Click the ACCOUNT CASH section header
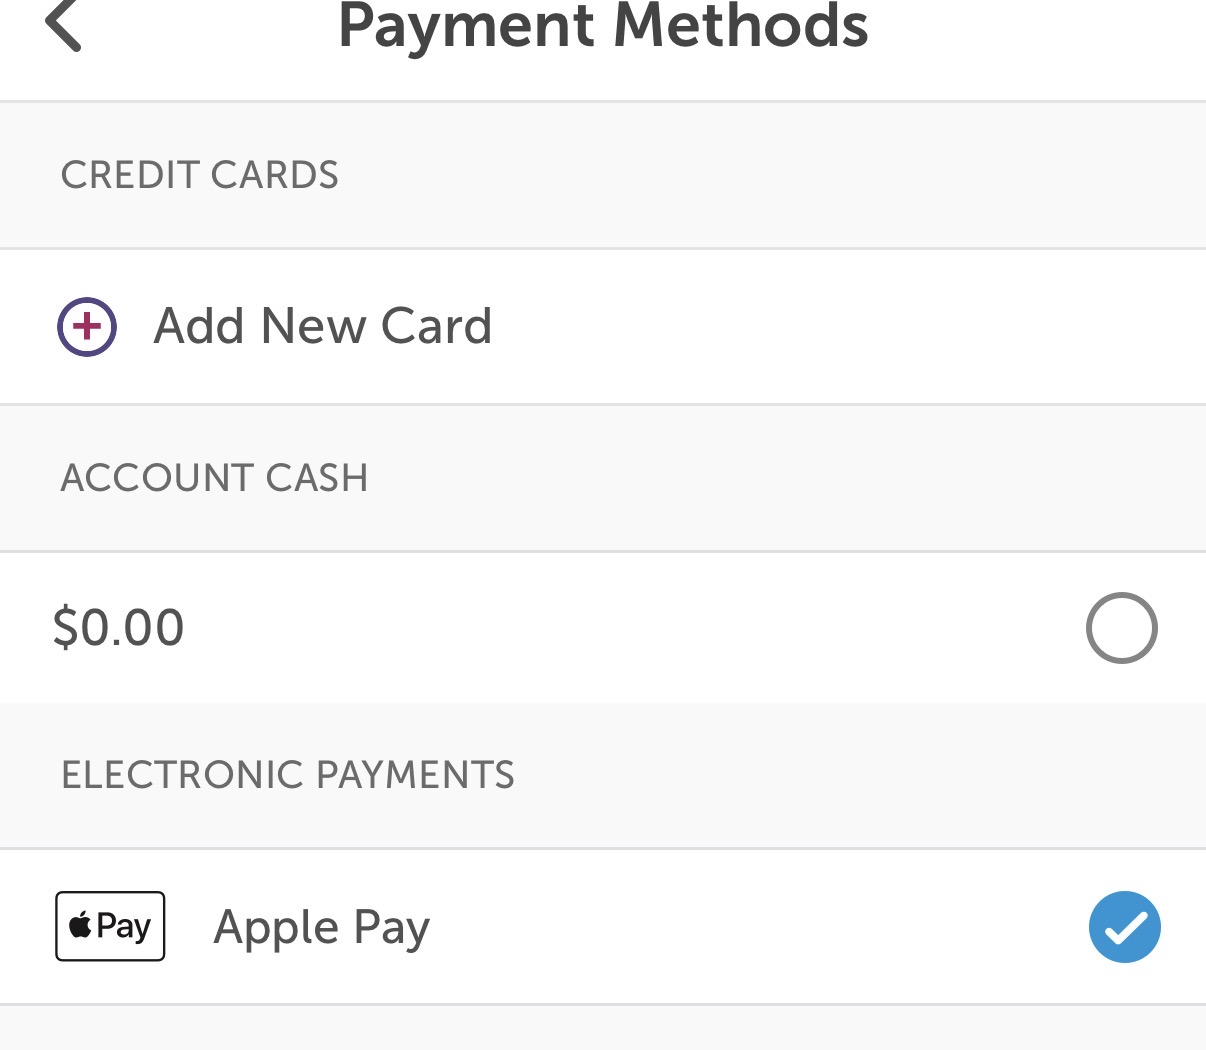This screenshot has height=1050, width=1206. 214,478
